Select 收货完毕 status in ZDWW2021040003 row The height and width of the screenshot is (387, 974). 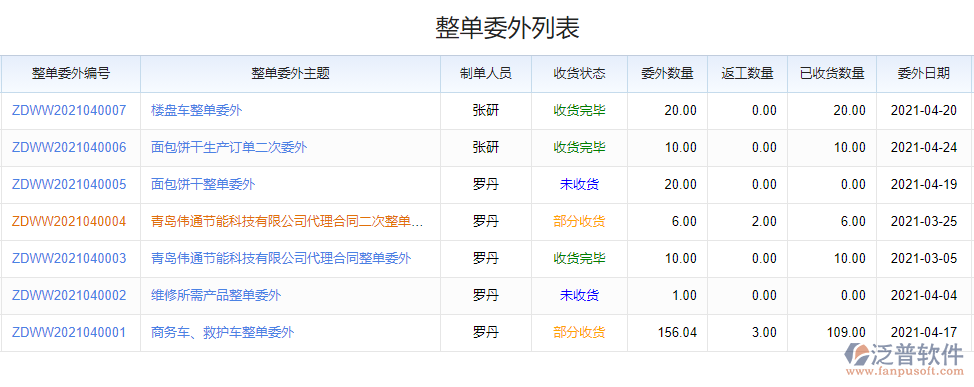click(x=580, y=258)
